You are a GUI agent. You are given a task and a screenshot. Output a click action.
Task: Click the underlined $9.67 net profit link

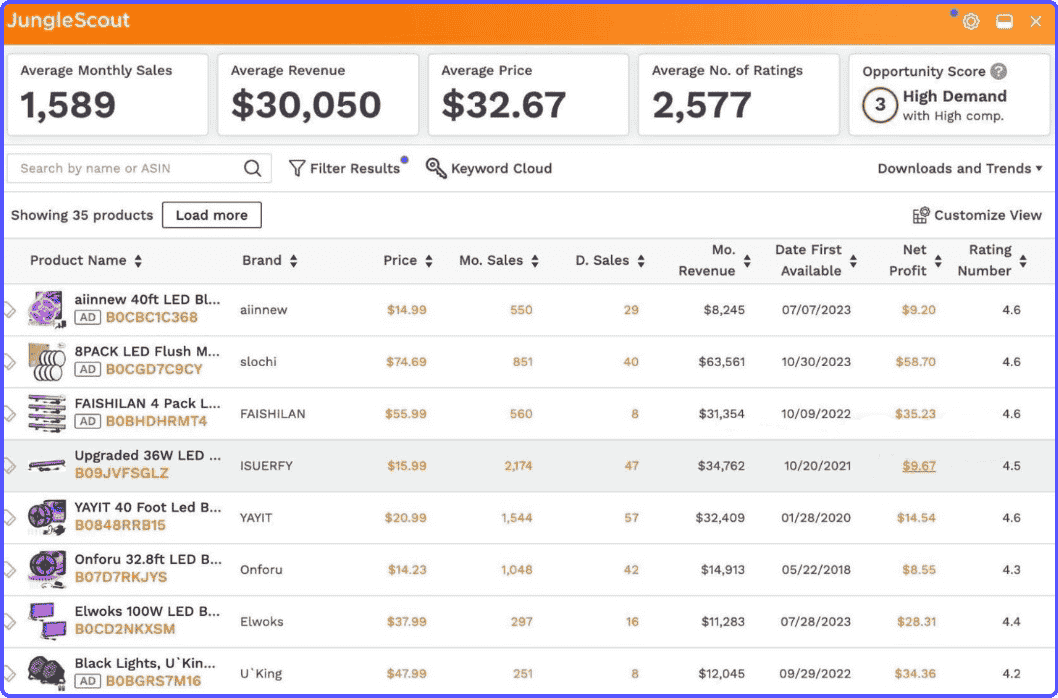tap(918, 466)
